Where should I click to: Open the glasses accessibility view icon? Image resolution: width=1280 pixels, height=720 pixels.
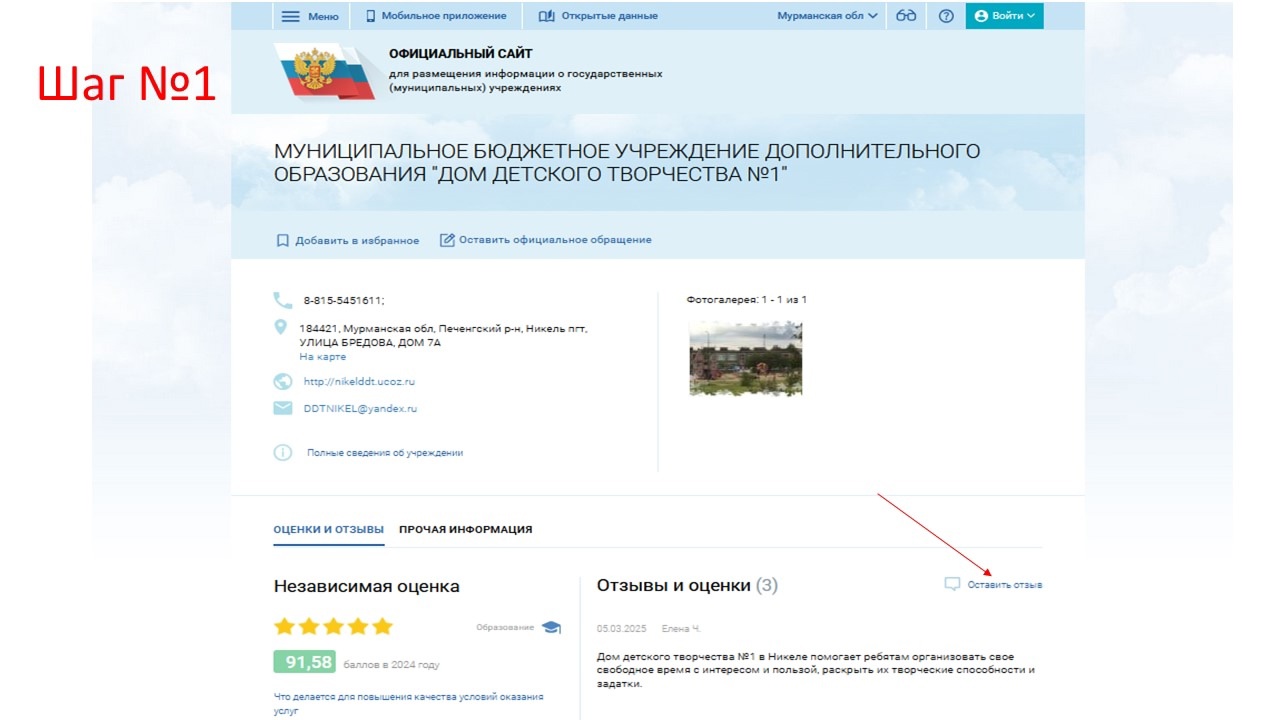coord(906,16)
